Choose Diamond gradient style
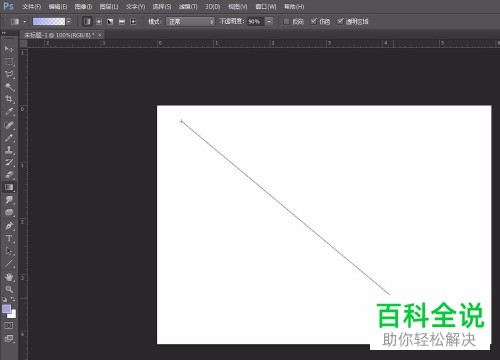Image resolution: width=500 pixels, height=360 pixels. (133, 22)
